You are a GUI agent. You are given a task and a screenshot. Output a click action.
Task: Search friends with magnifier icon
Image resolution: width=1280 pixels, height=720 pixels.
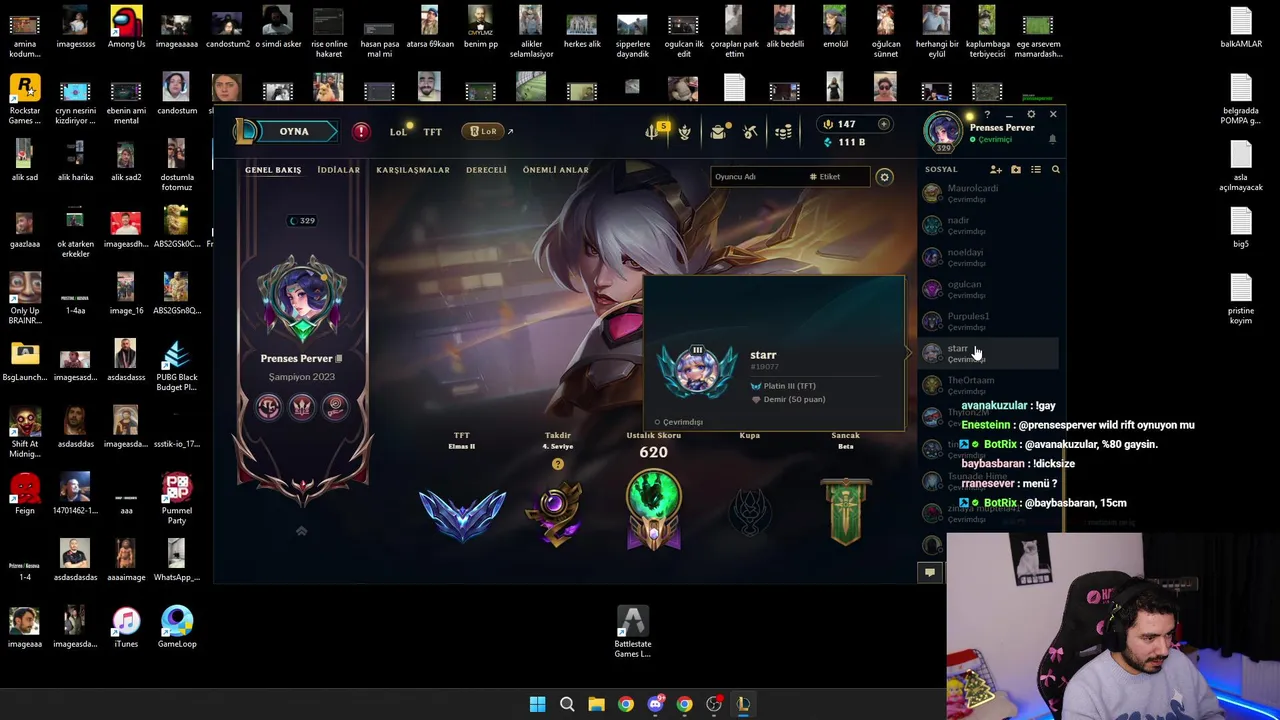1055,170
